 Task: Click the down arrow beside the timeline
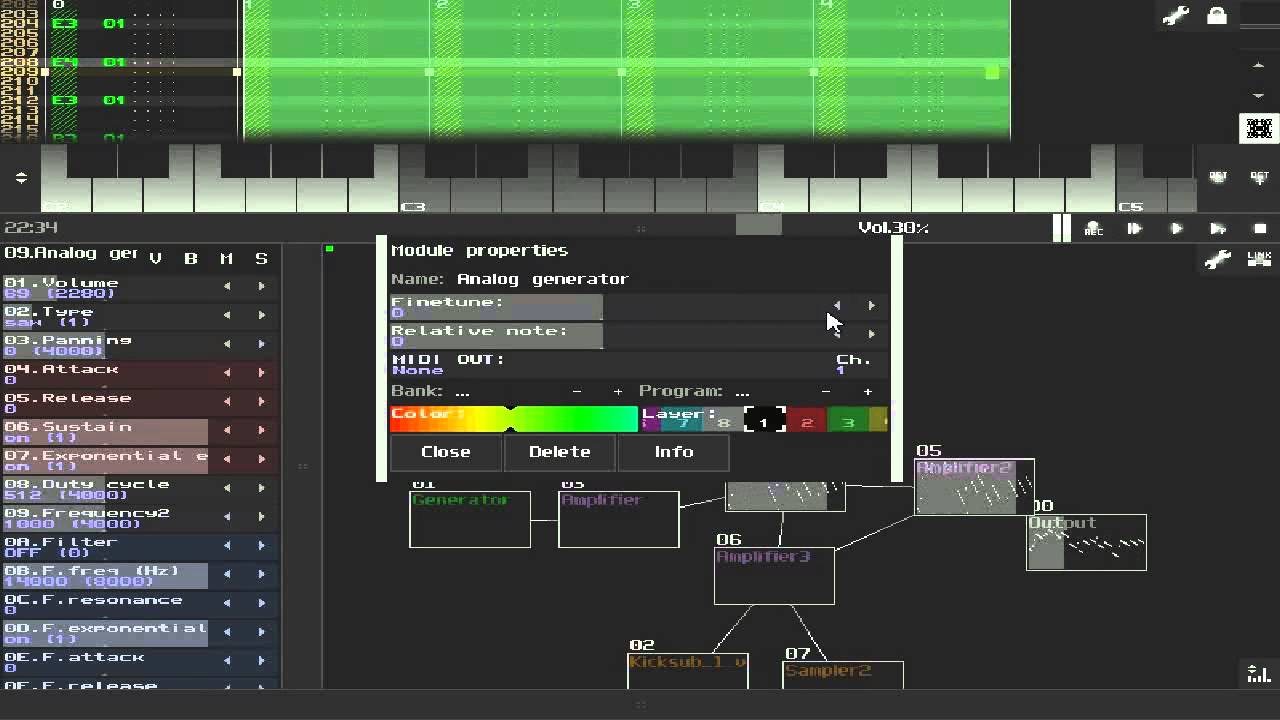tap(1259, 96)
